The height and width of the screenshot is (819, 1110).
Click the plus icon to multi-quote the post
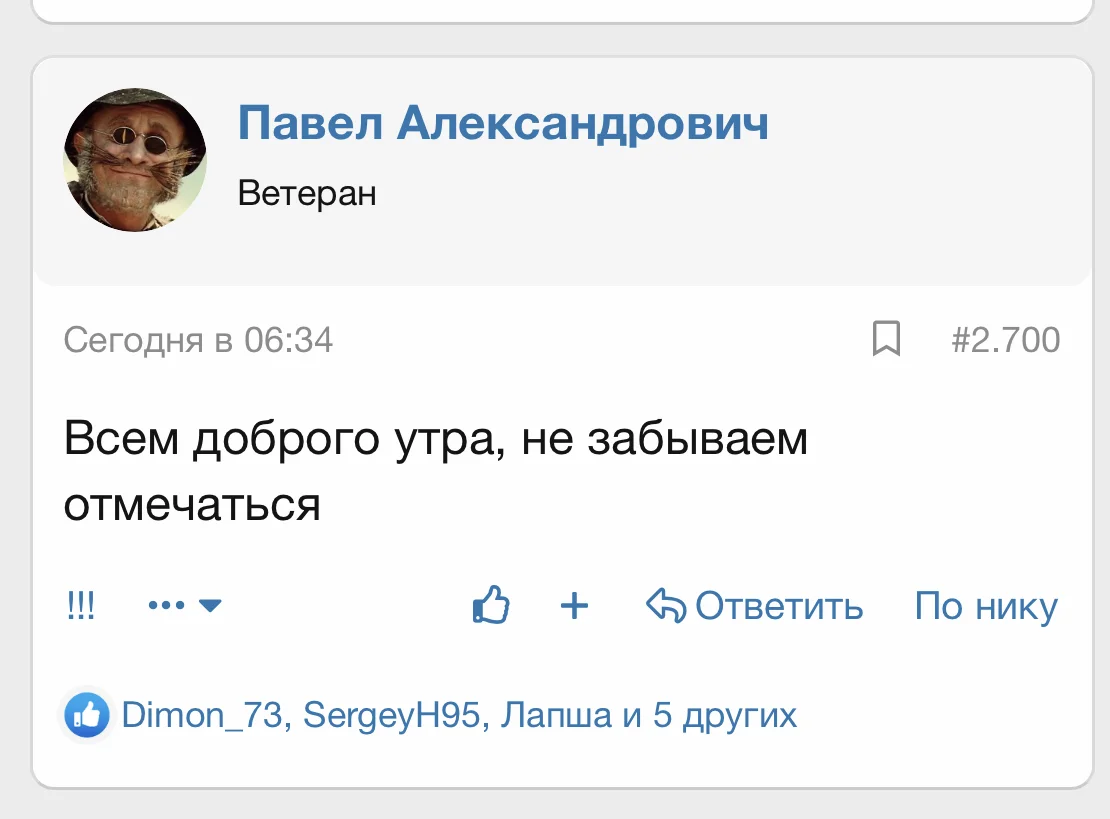coord(573,605)
